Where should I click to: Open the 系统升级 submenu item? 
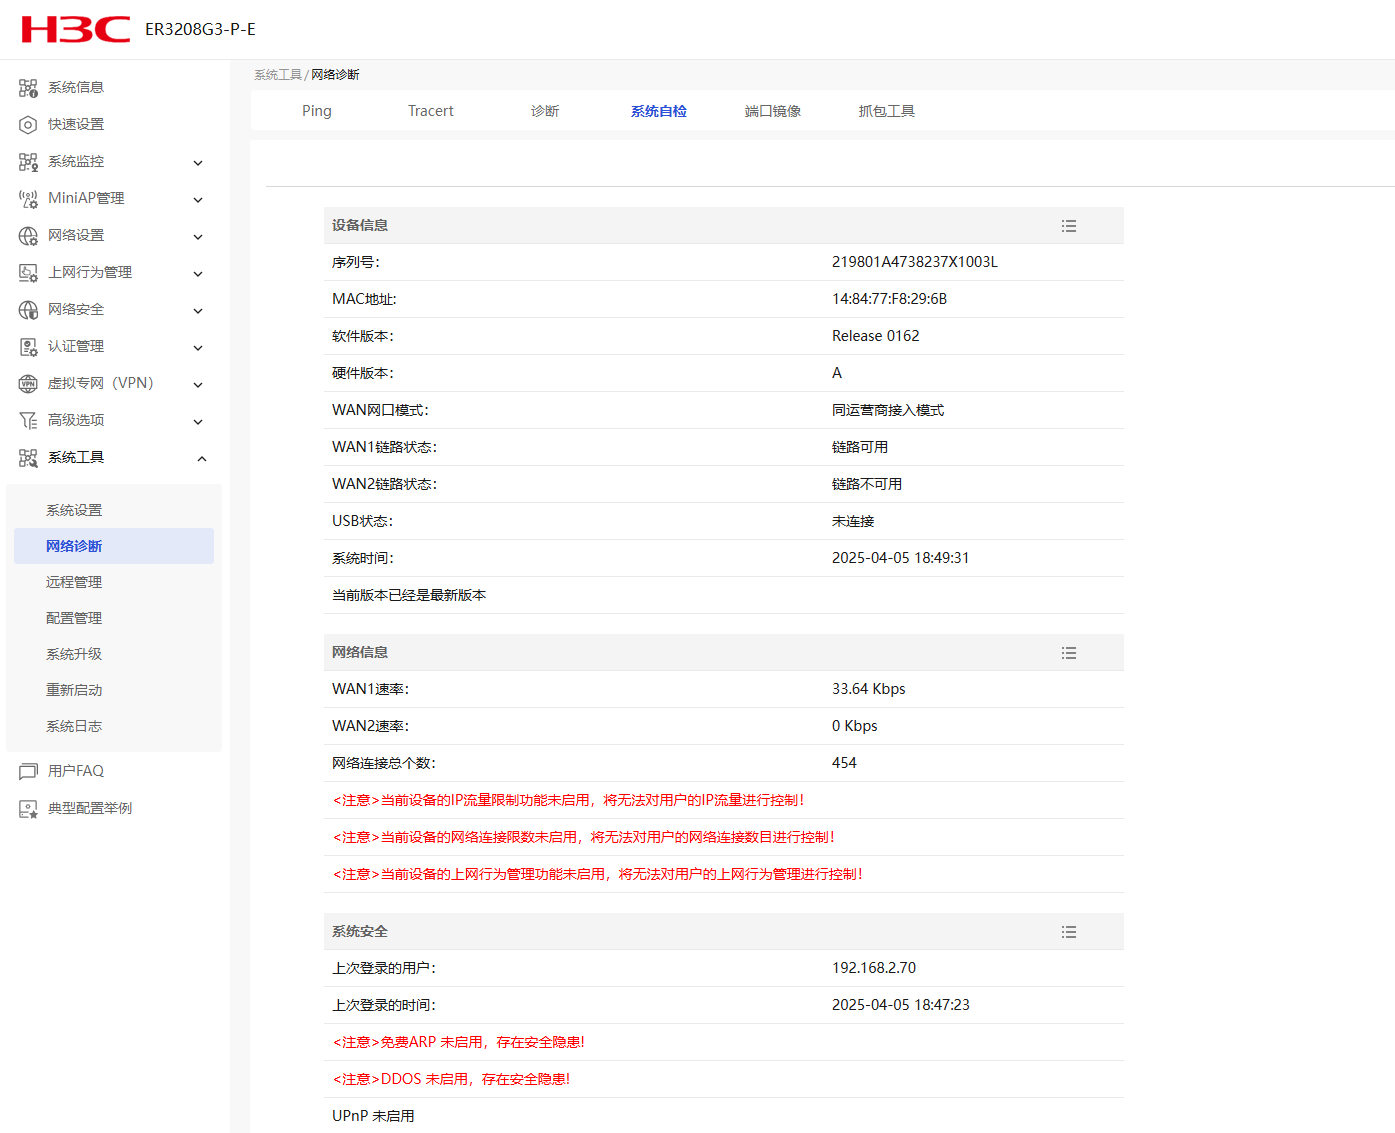(x=74, y=654)
